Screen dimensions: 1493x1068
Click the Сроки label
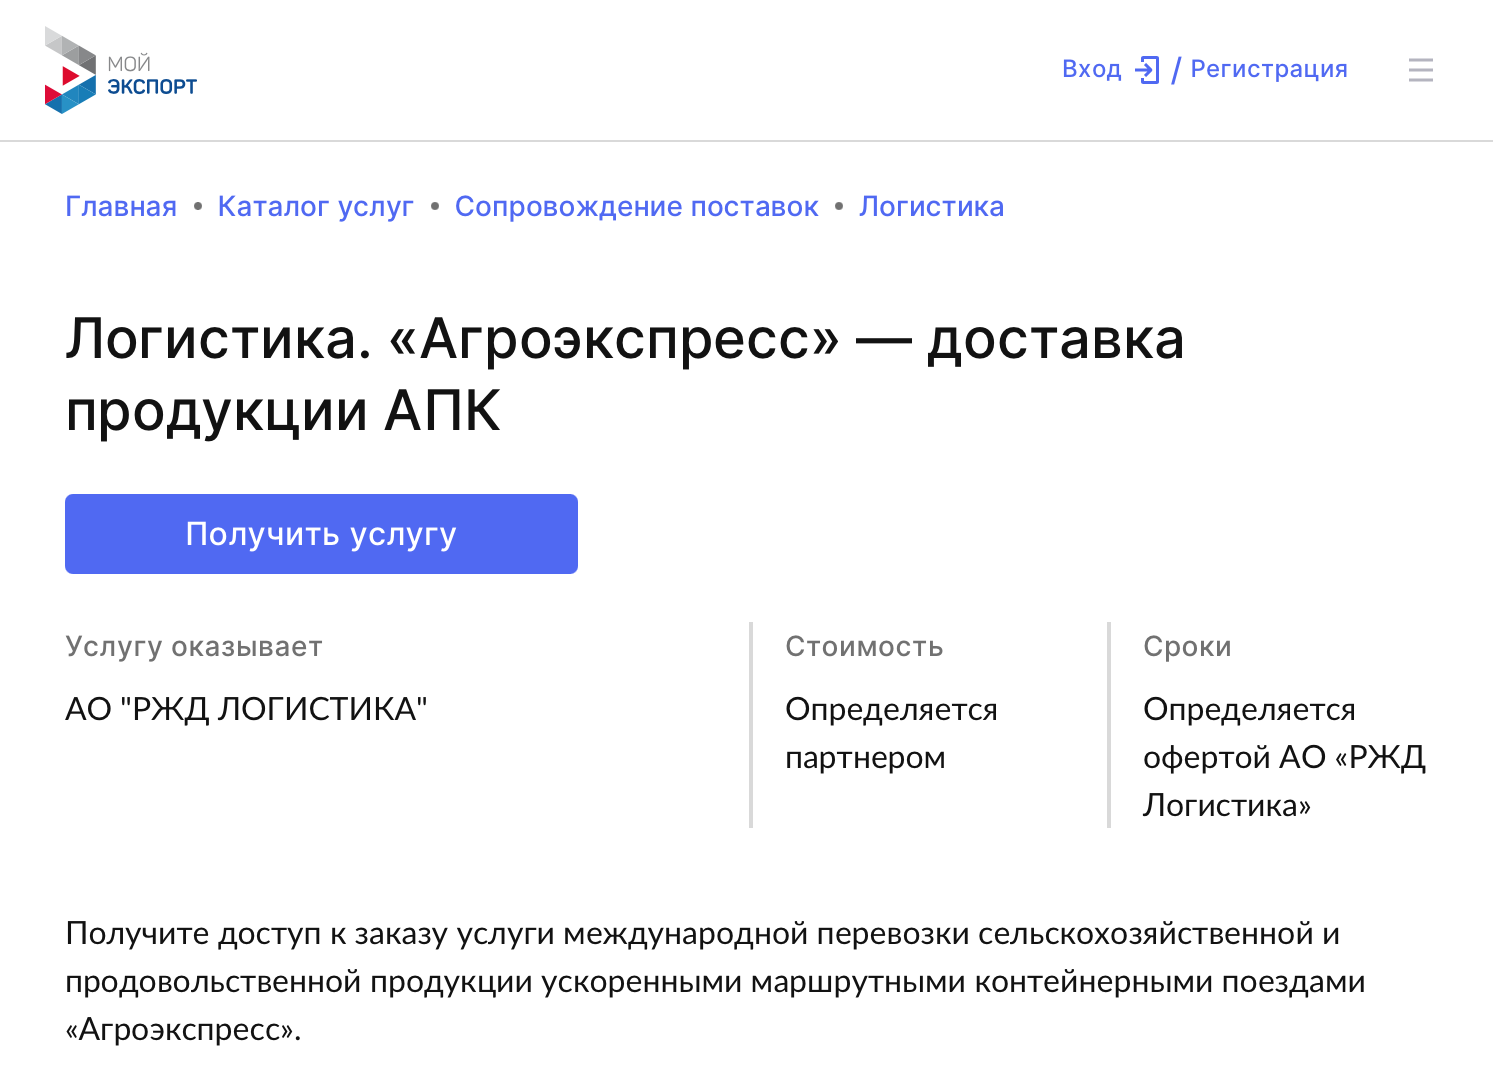(x=1187, y=647)
